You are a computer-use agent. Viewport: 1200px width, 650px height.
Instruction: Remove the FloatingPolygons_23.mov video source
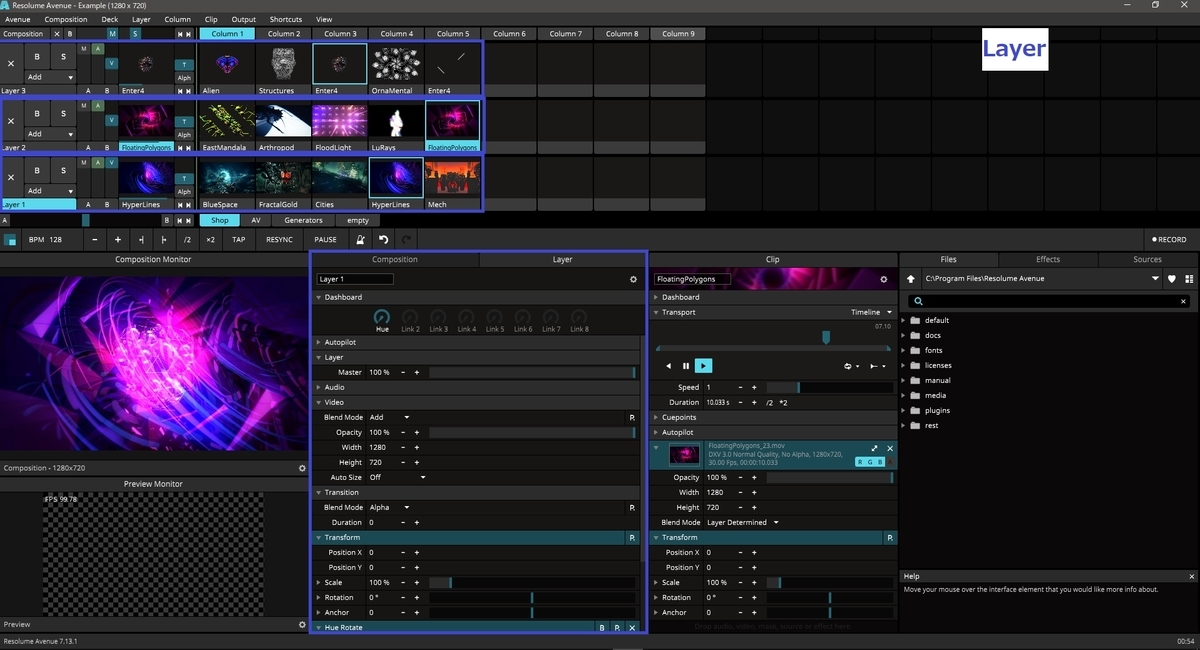tap(890, 449)
